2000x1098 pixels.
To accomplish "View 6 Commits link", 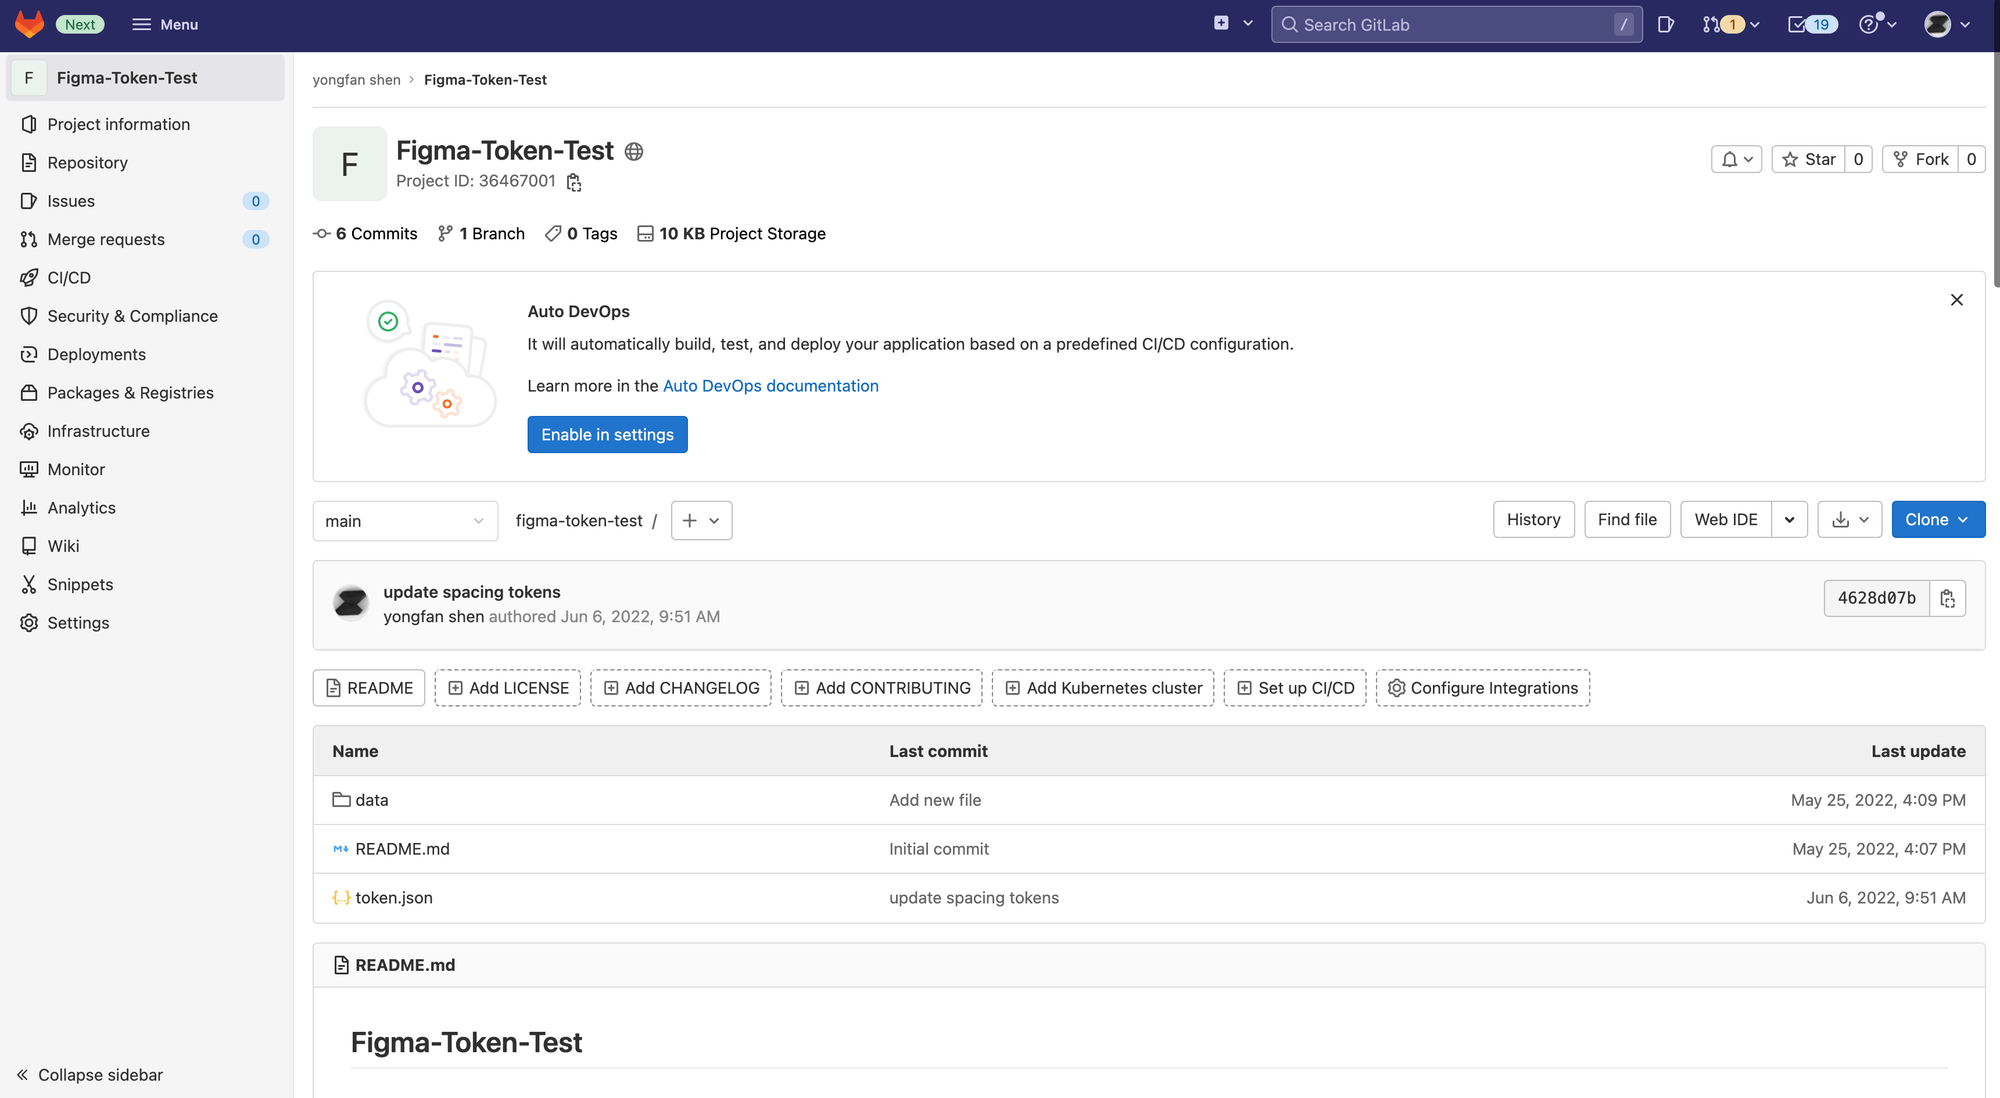I will [365, 233].
